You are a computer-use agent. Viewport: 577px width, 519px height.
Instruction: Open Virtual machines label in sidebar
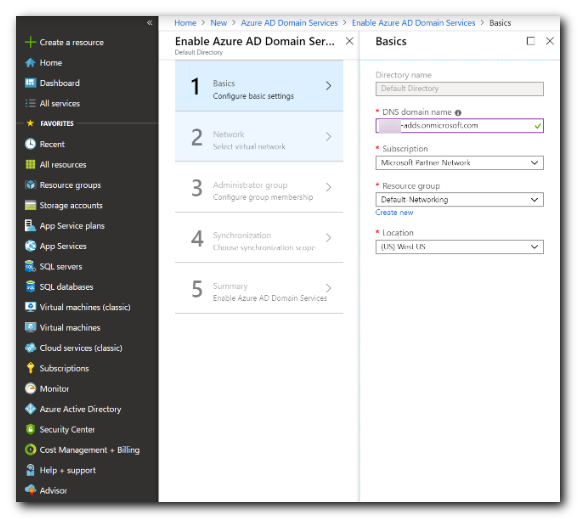70,328
